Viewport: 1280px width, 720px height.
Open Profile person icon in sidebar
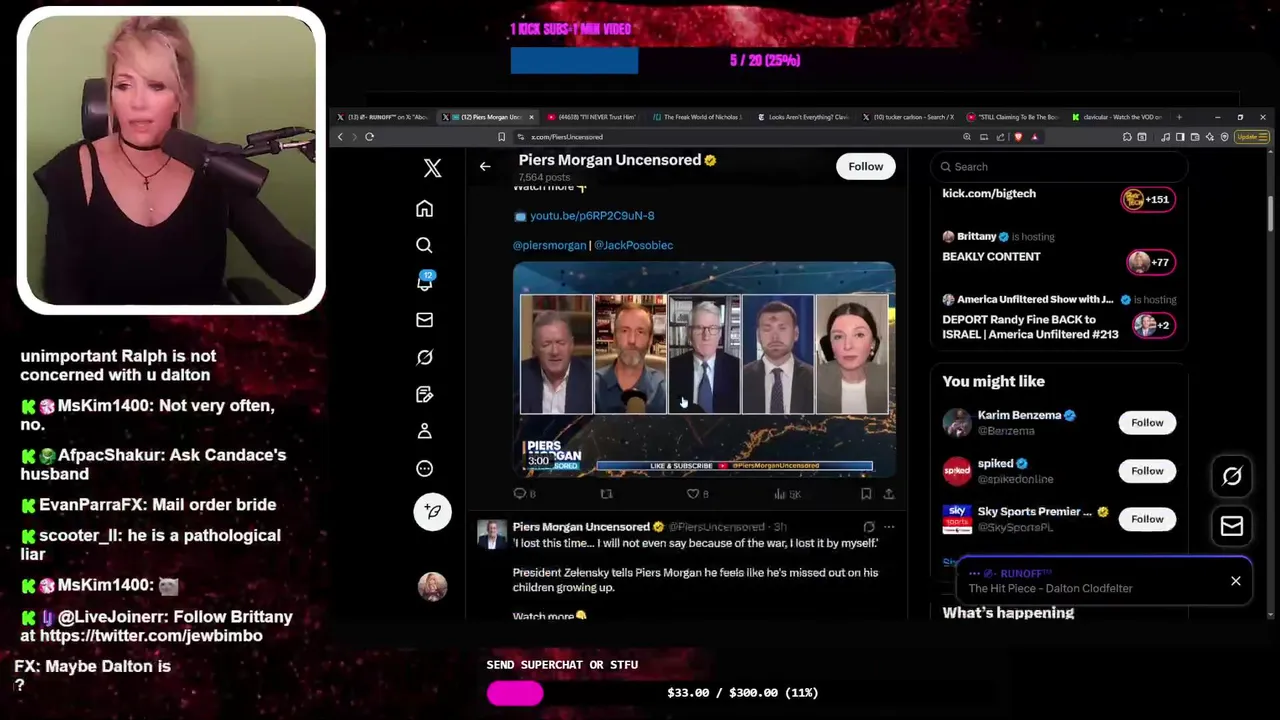(x=424, y=431)
